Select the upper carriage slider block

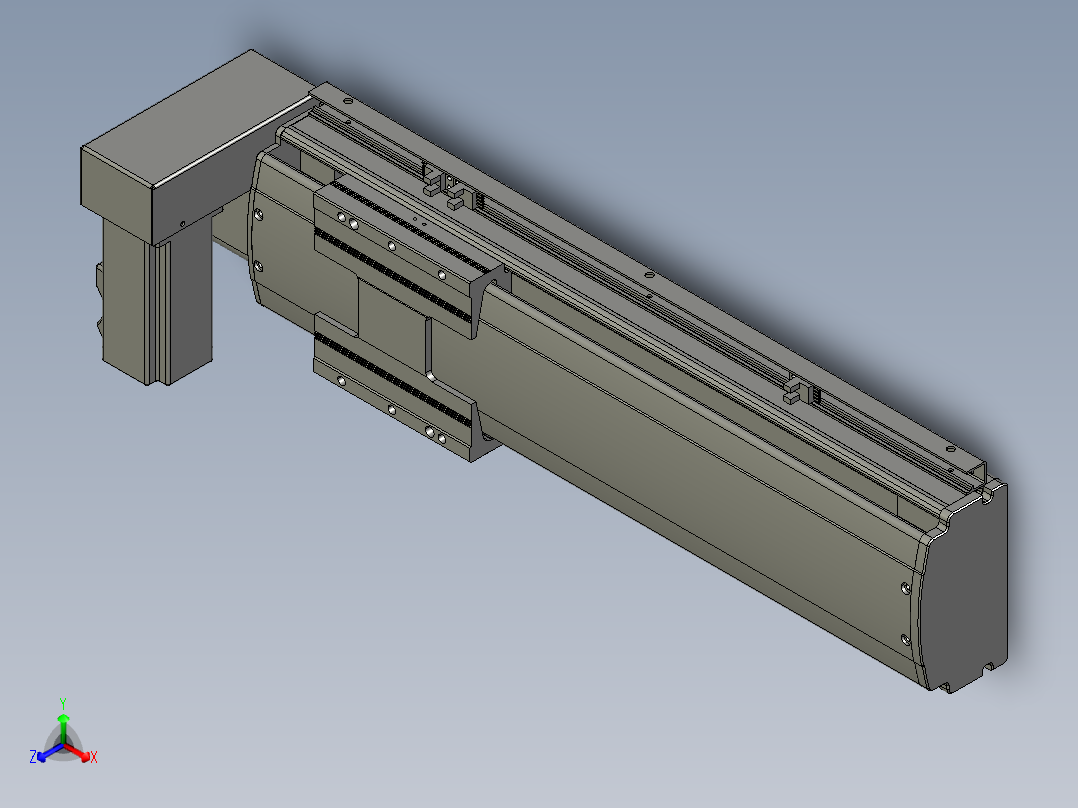406,254
